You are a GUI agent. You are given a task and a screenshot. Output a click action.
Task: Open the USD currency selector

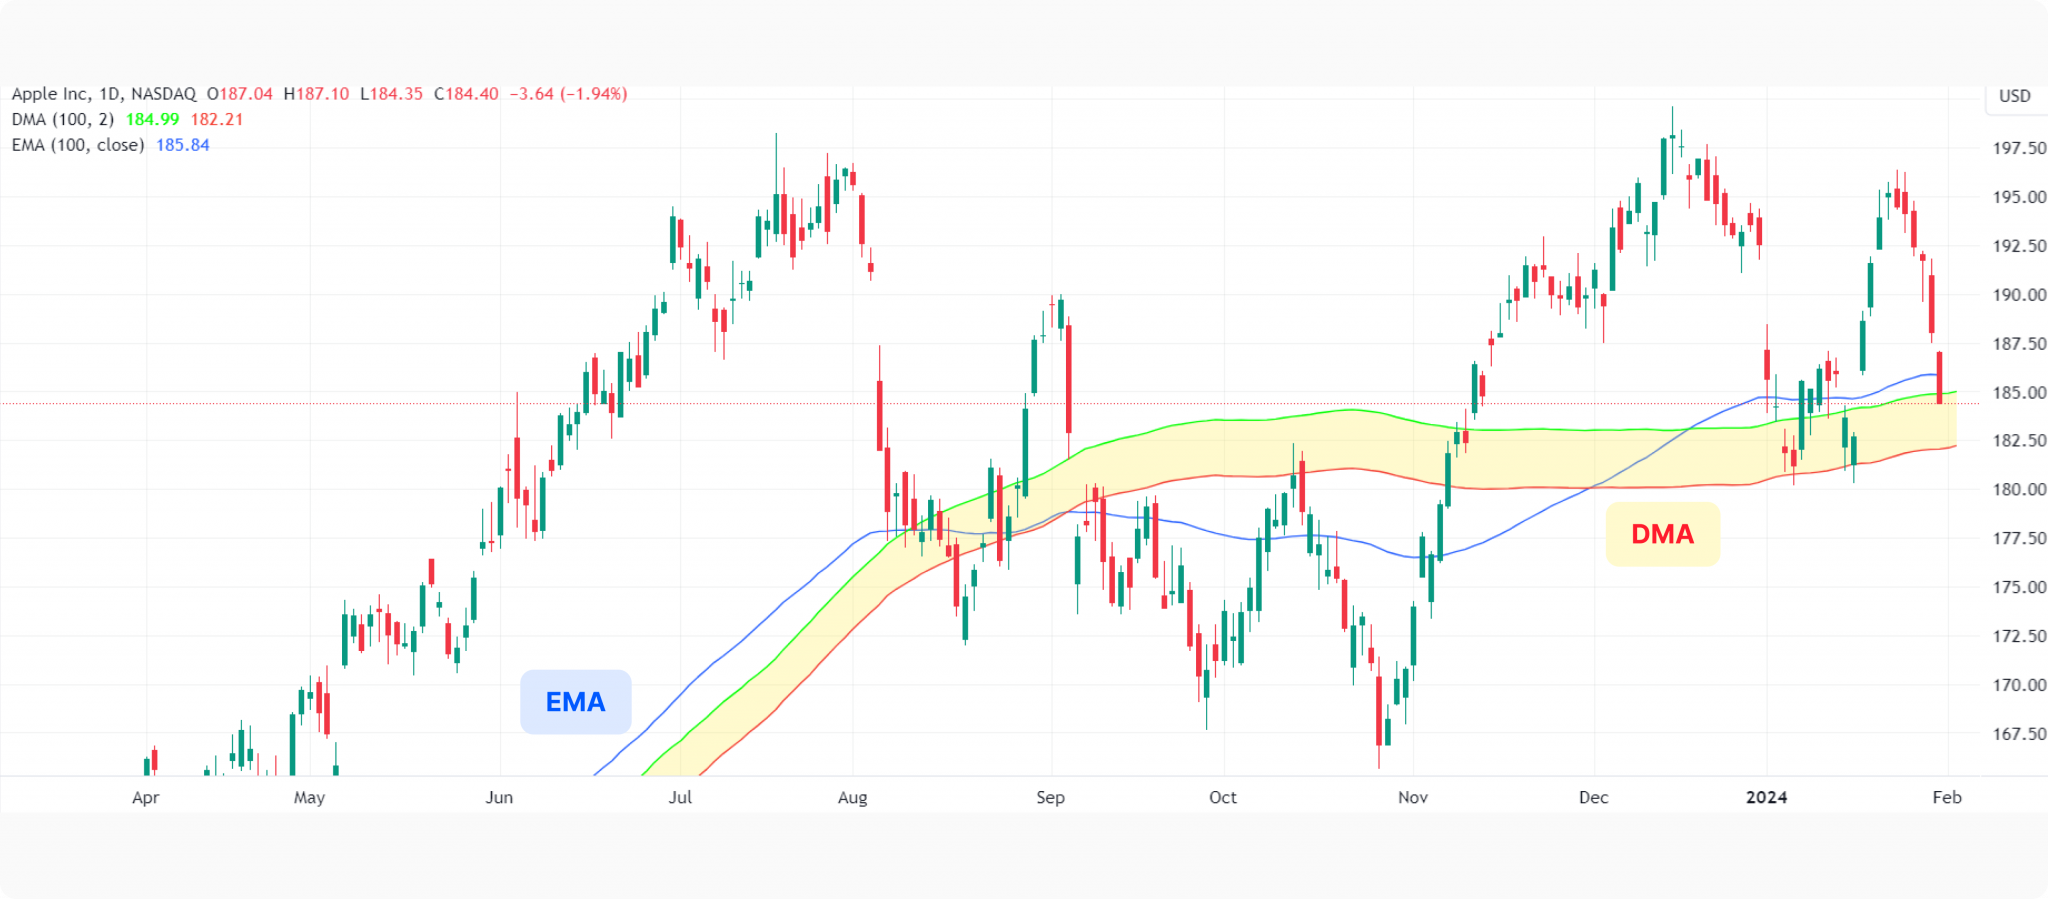pyautogui.click(x=2014, y=96)
